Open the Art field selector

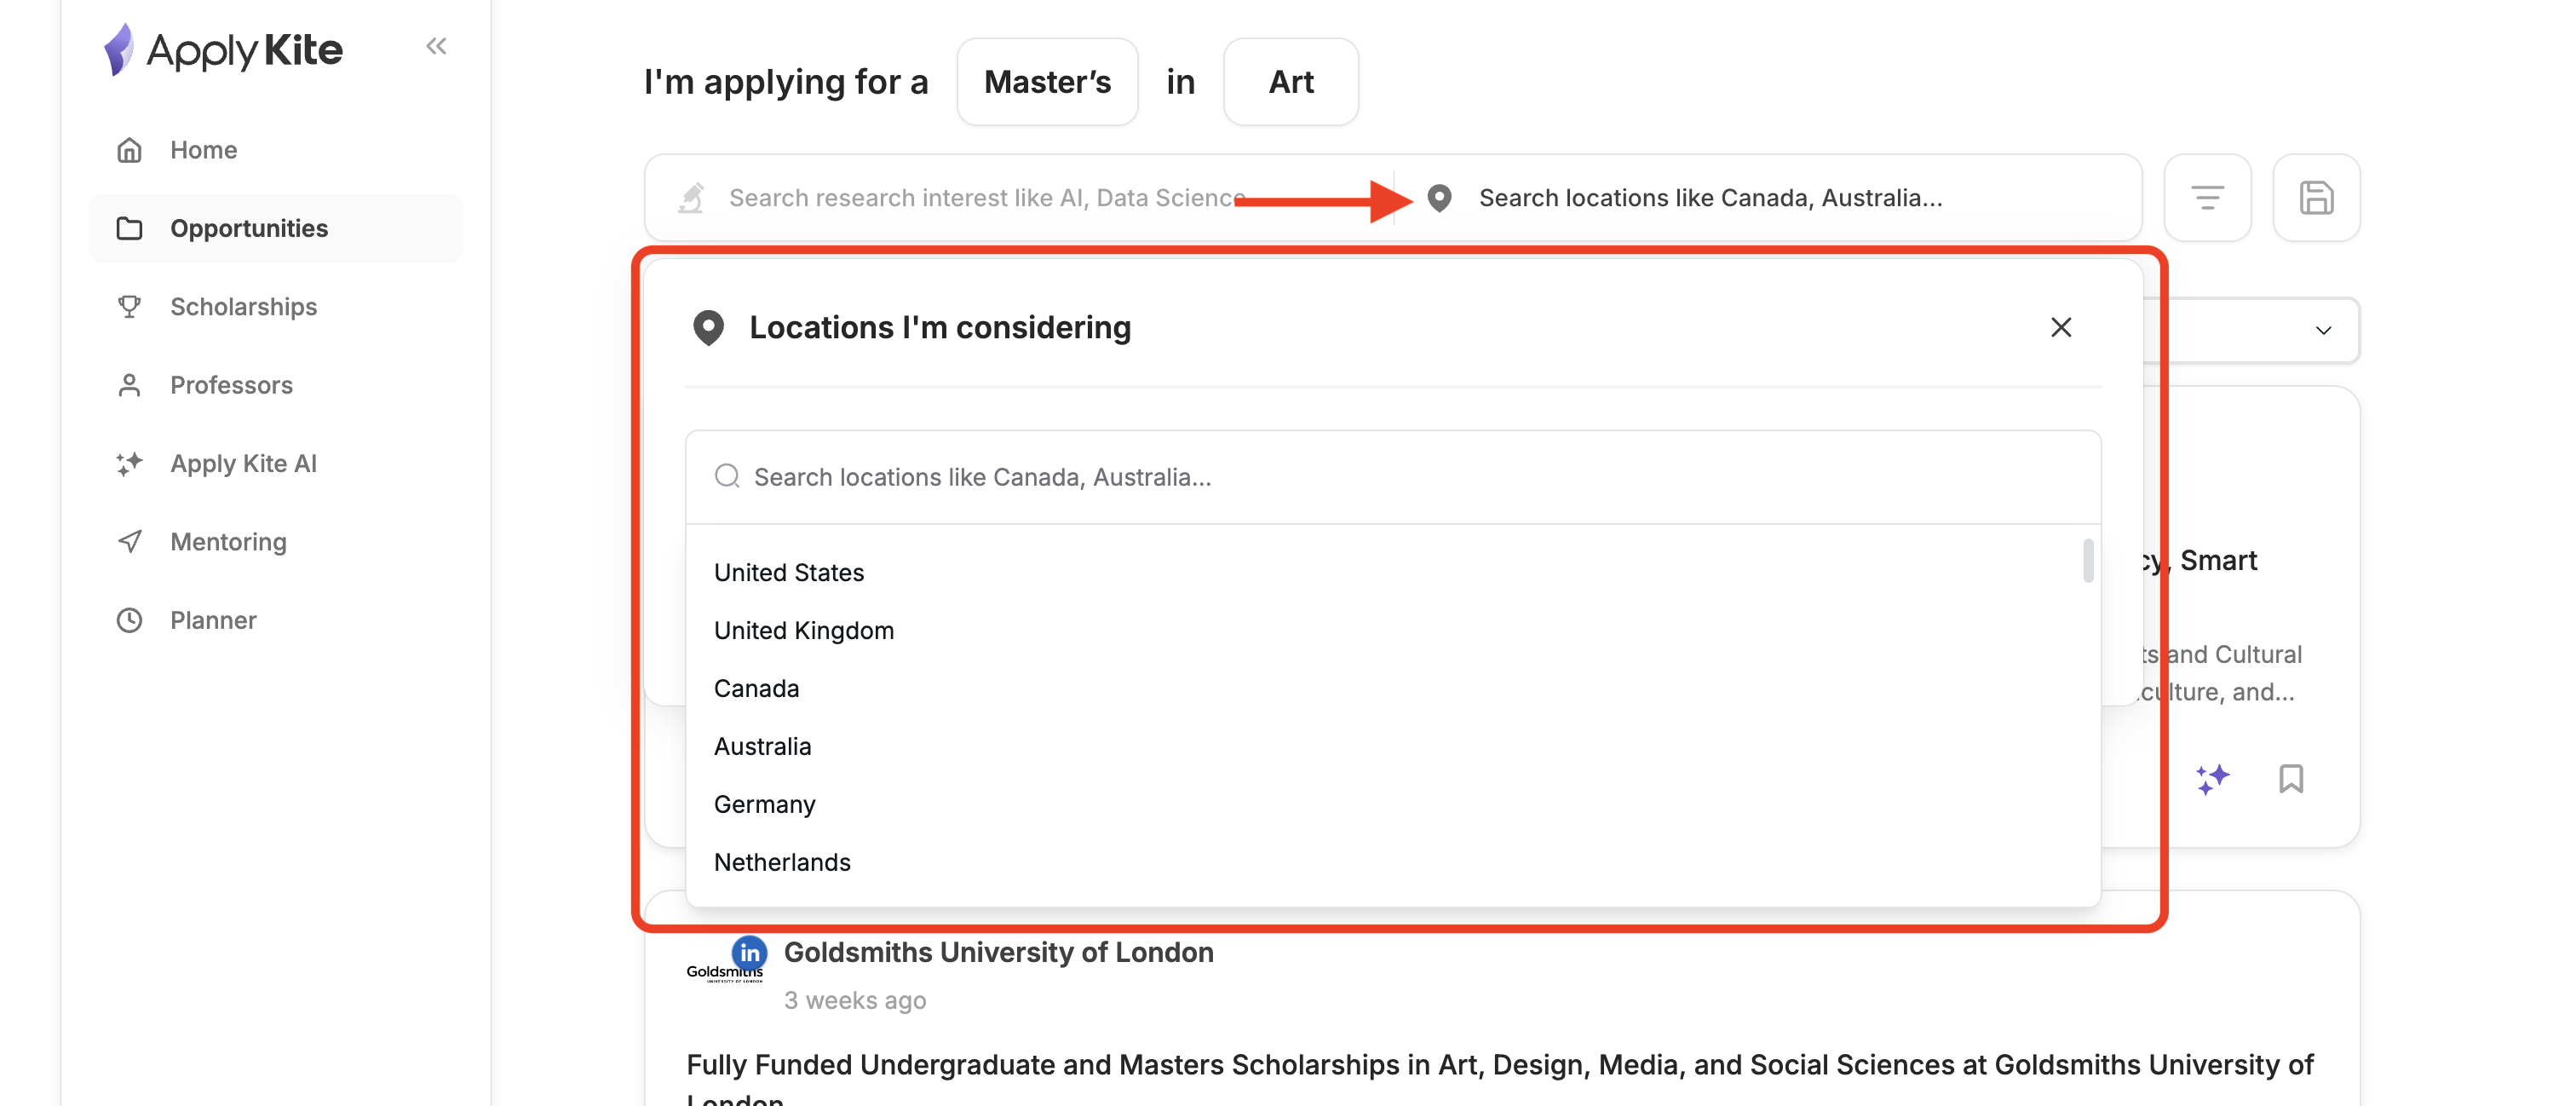[1290, 82]
